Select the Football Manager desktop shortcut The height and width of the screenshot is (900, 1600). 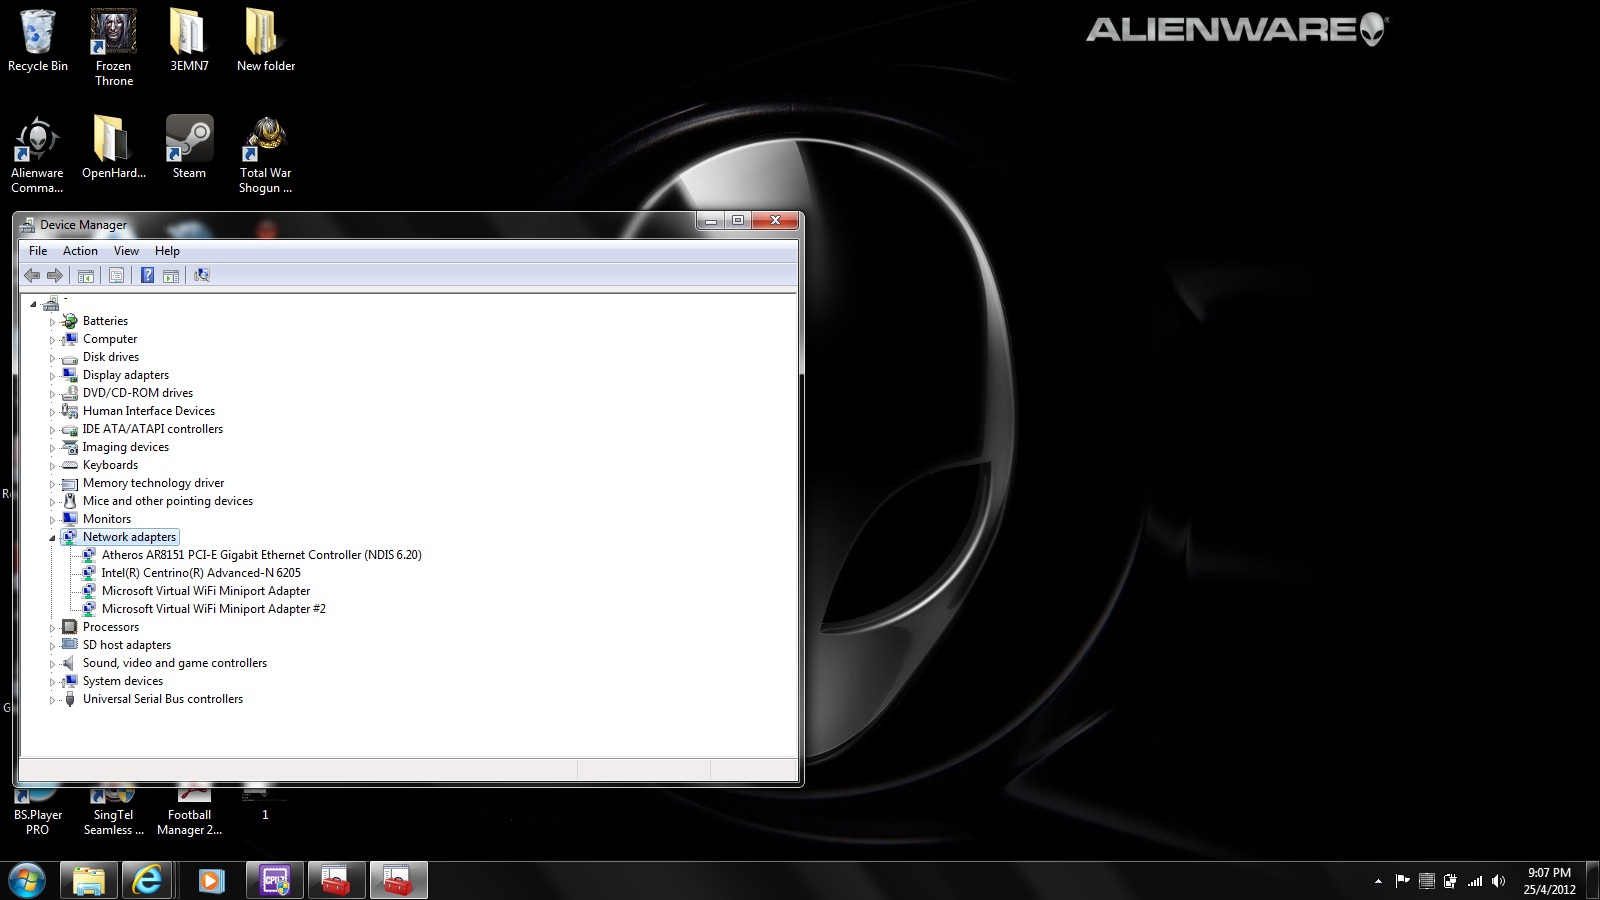click(x=189, y=812)
